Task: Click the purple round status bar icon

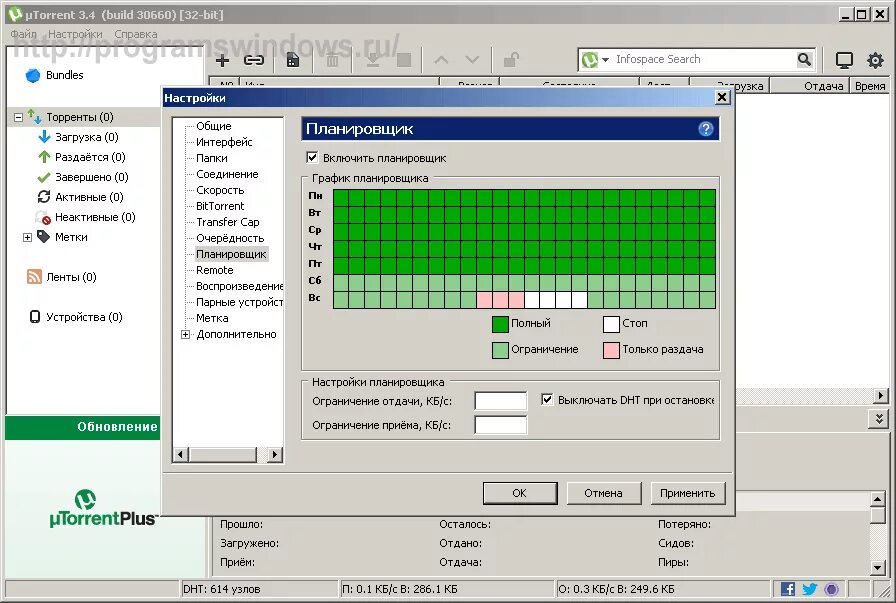Action: point(831,589)
